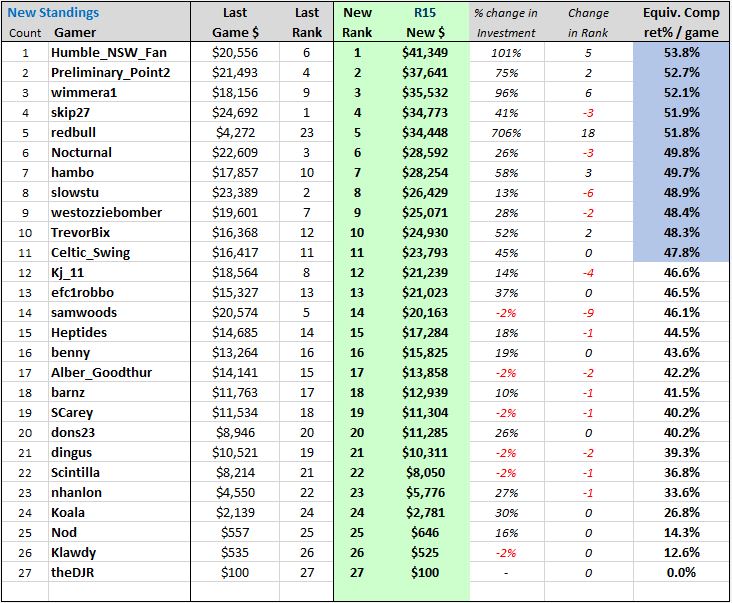
Task: Select the theDJR gamer name cell
Action: click(119, 573)
